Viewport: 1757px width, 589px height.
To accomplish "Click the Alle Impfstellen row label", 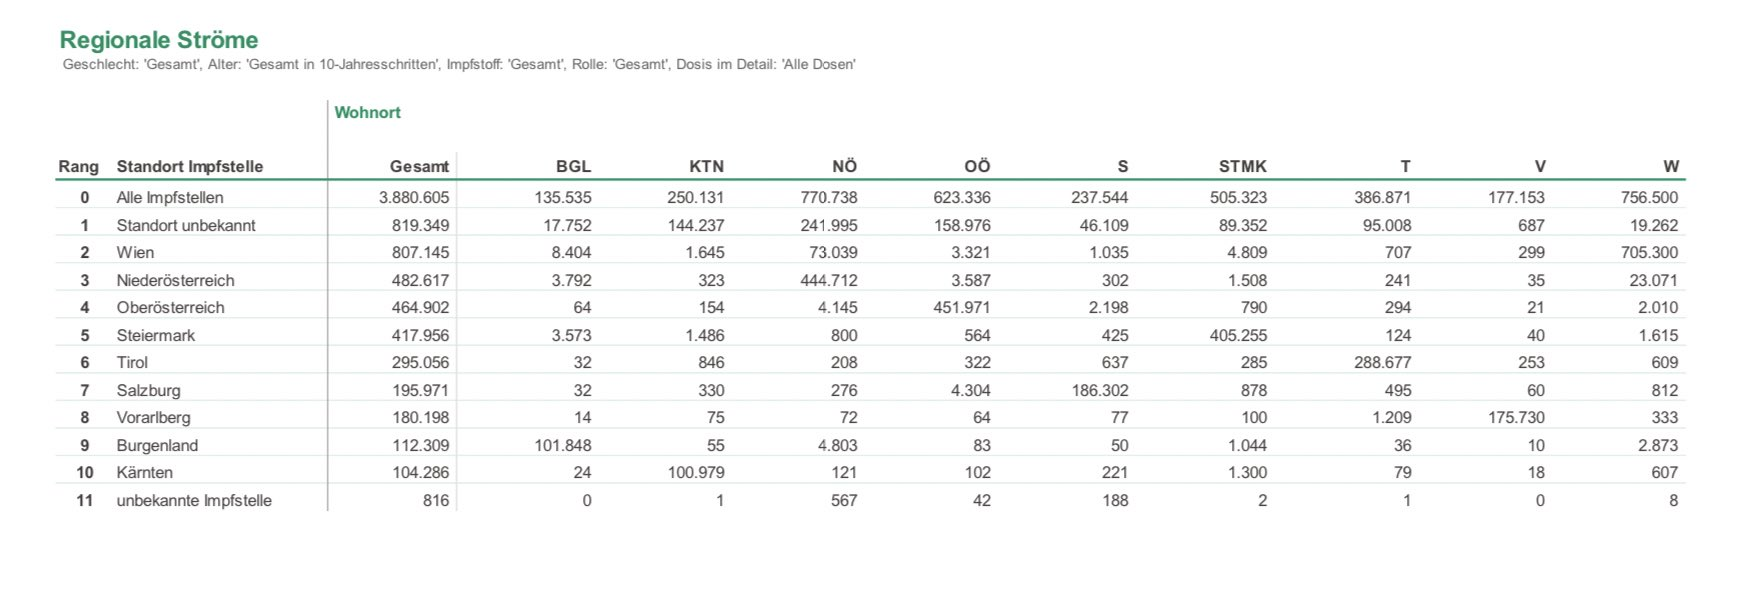I will [170, 197].
